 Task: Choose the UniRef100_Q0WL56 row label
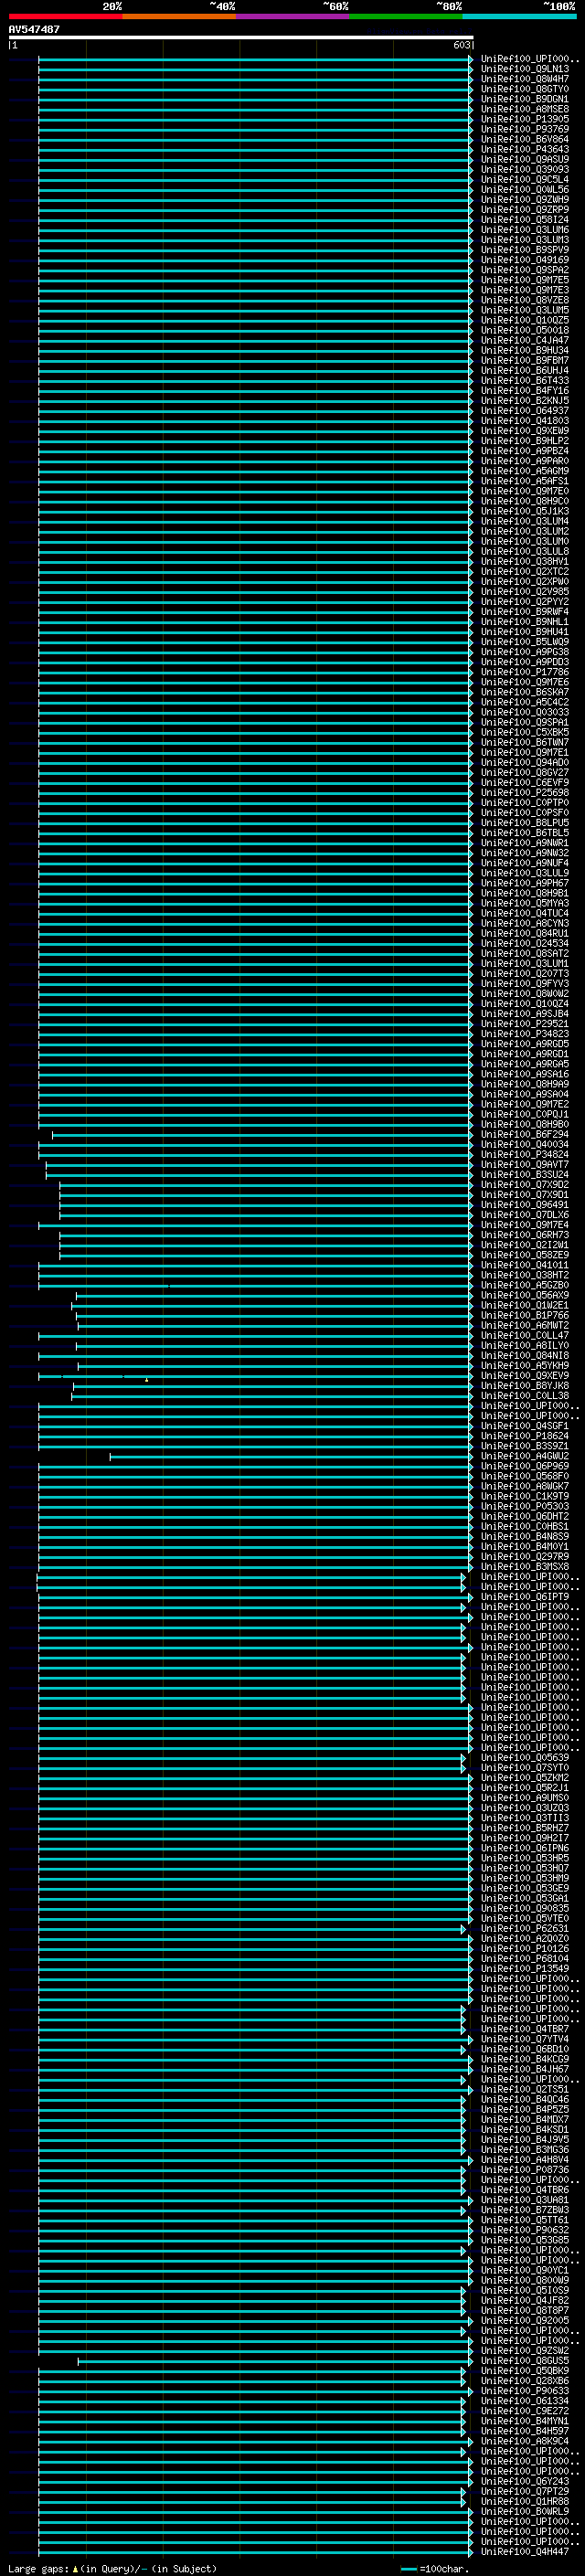tap(525, 190)
